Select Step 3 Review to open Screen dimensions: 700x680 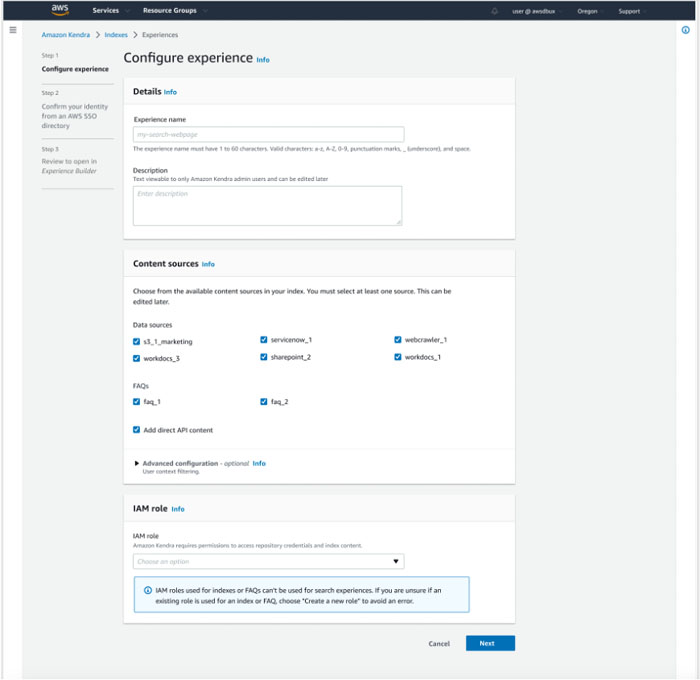(x=69, y=166)
